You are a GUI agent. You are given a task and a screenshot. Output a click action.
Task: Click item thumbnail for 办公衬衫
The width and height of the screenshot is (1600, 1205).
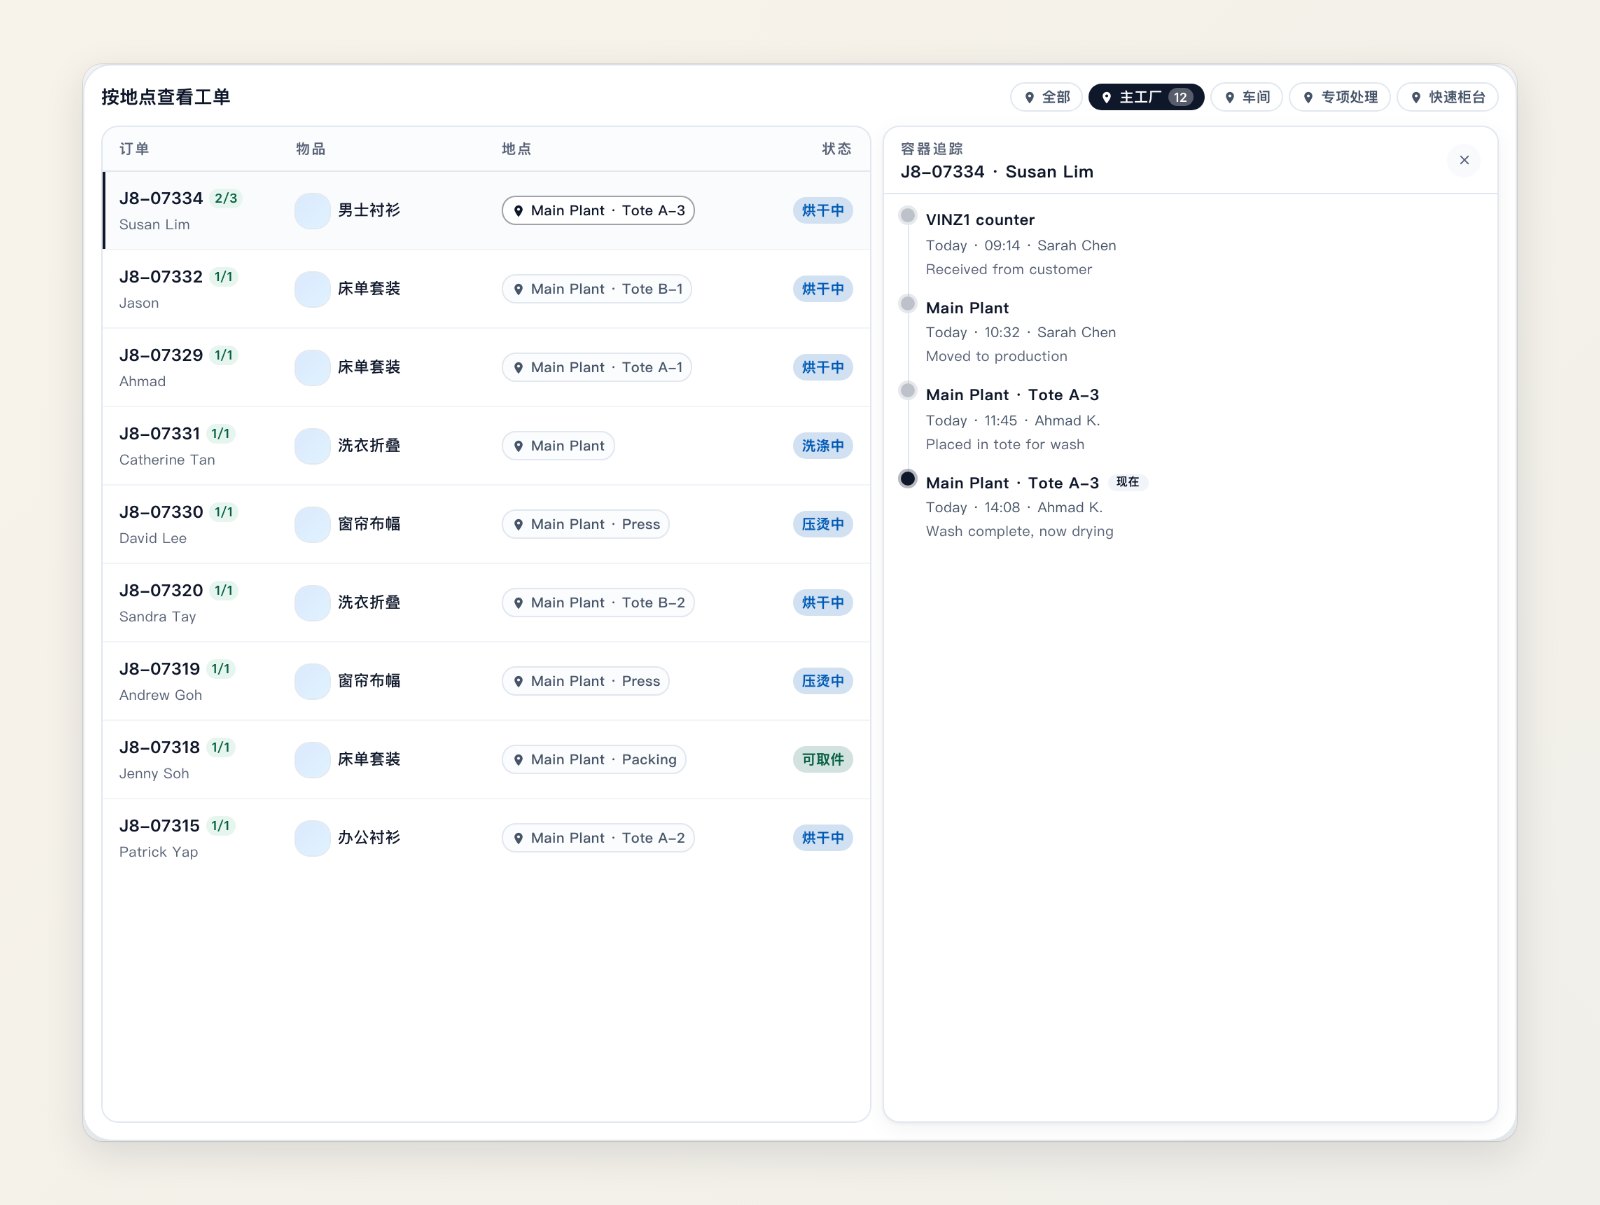point(312,838)
